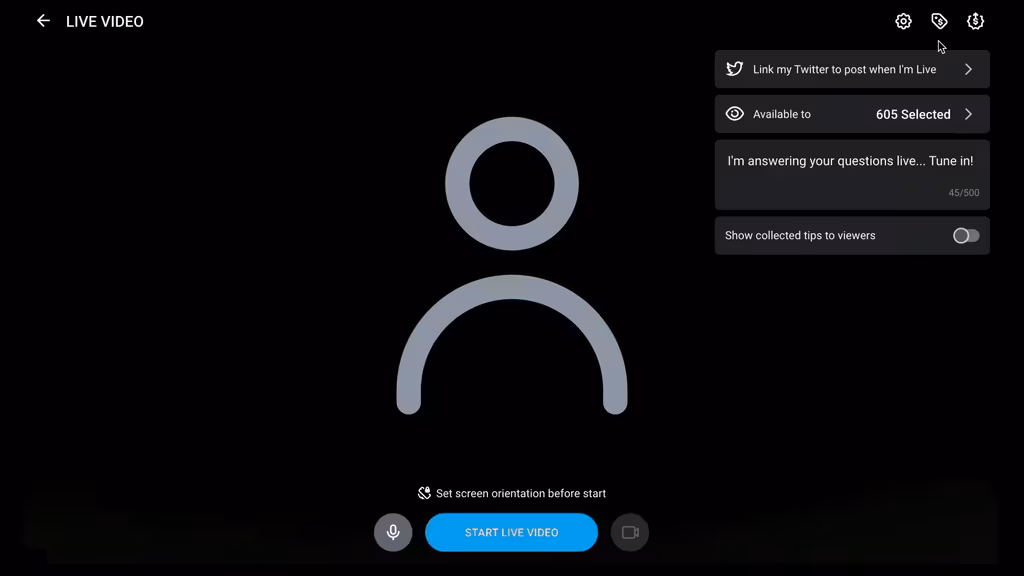Start the live video
Image resolution: width=1024 pixels, height=576 pixels.
click(x=511, y=532)
